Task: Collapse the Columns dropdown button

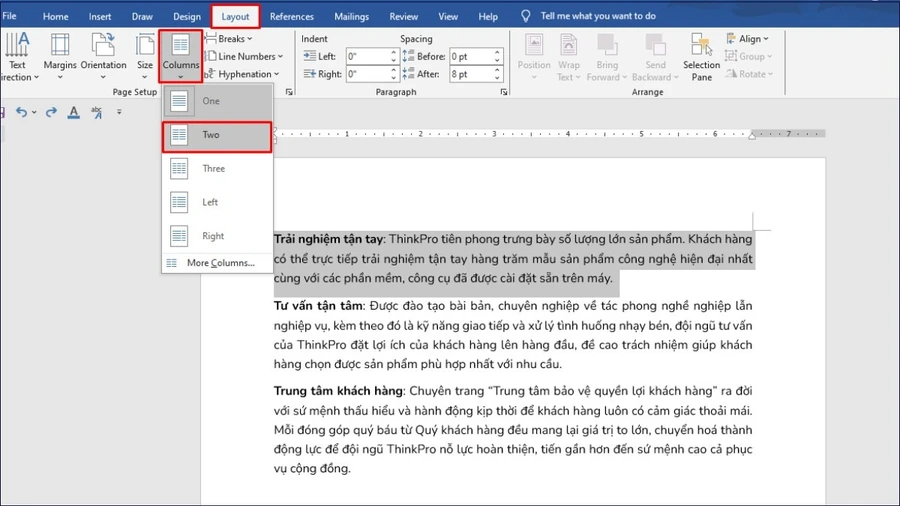Action: 181,56
